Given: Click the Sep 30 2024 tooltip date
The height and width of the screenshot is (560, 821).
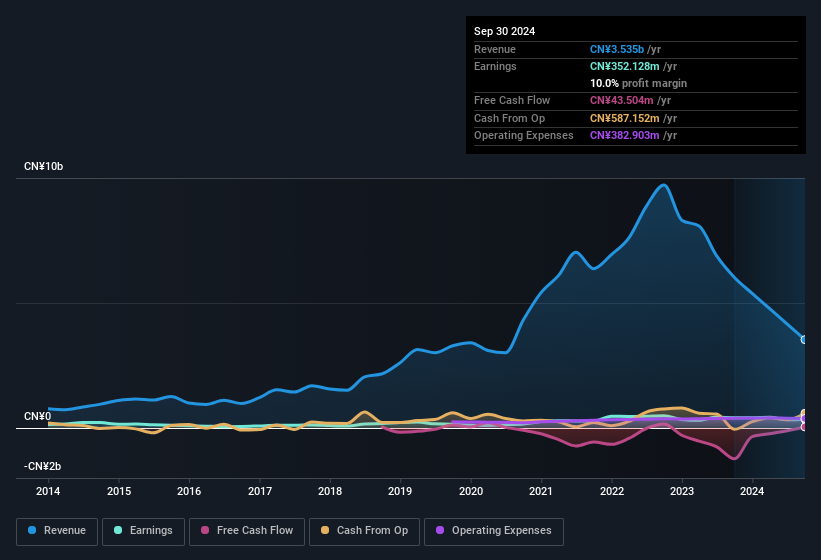Looking at the screenshot, I should [x=504, y=31].
